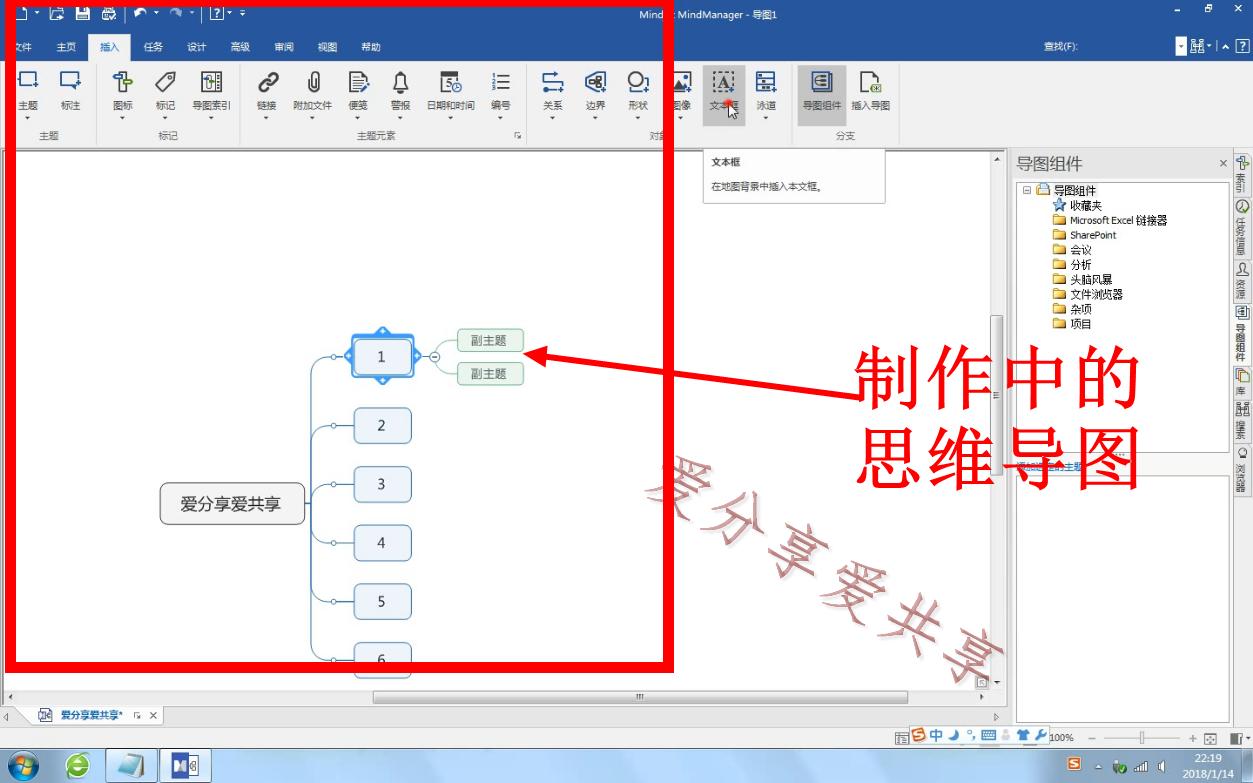Insert a 标注 (Callout) topic

point(68,95)
